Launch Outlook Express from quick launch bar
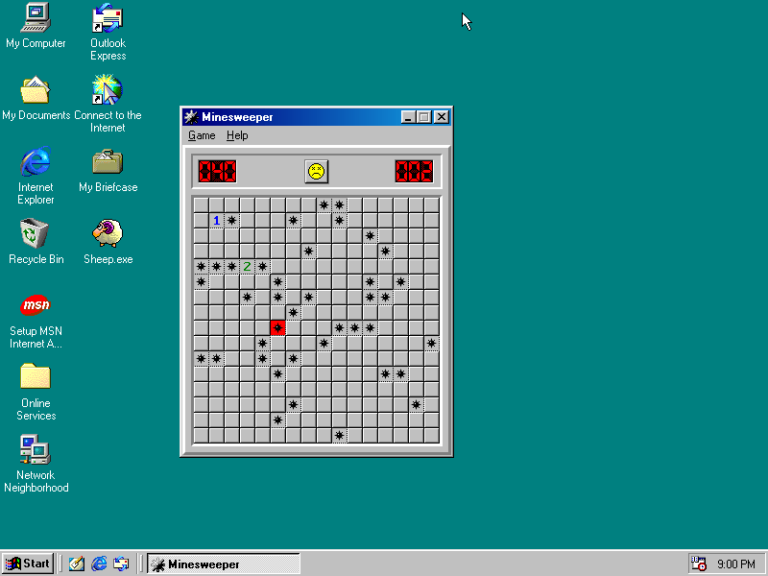The height and width of the screenshot is (576, 768). tap(121, 564)
